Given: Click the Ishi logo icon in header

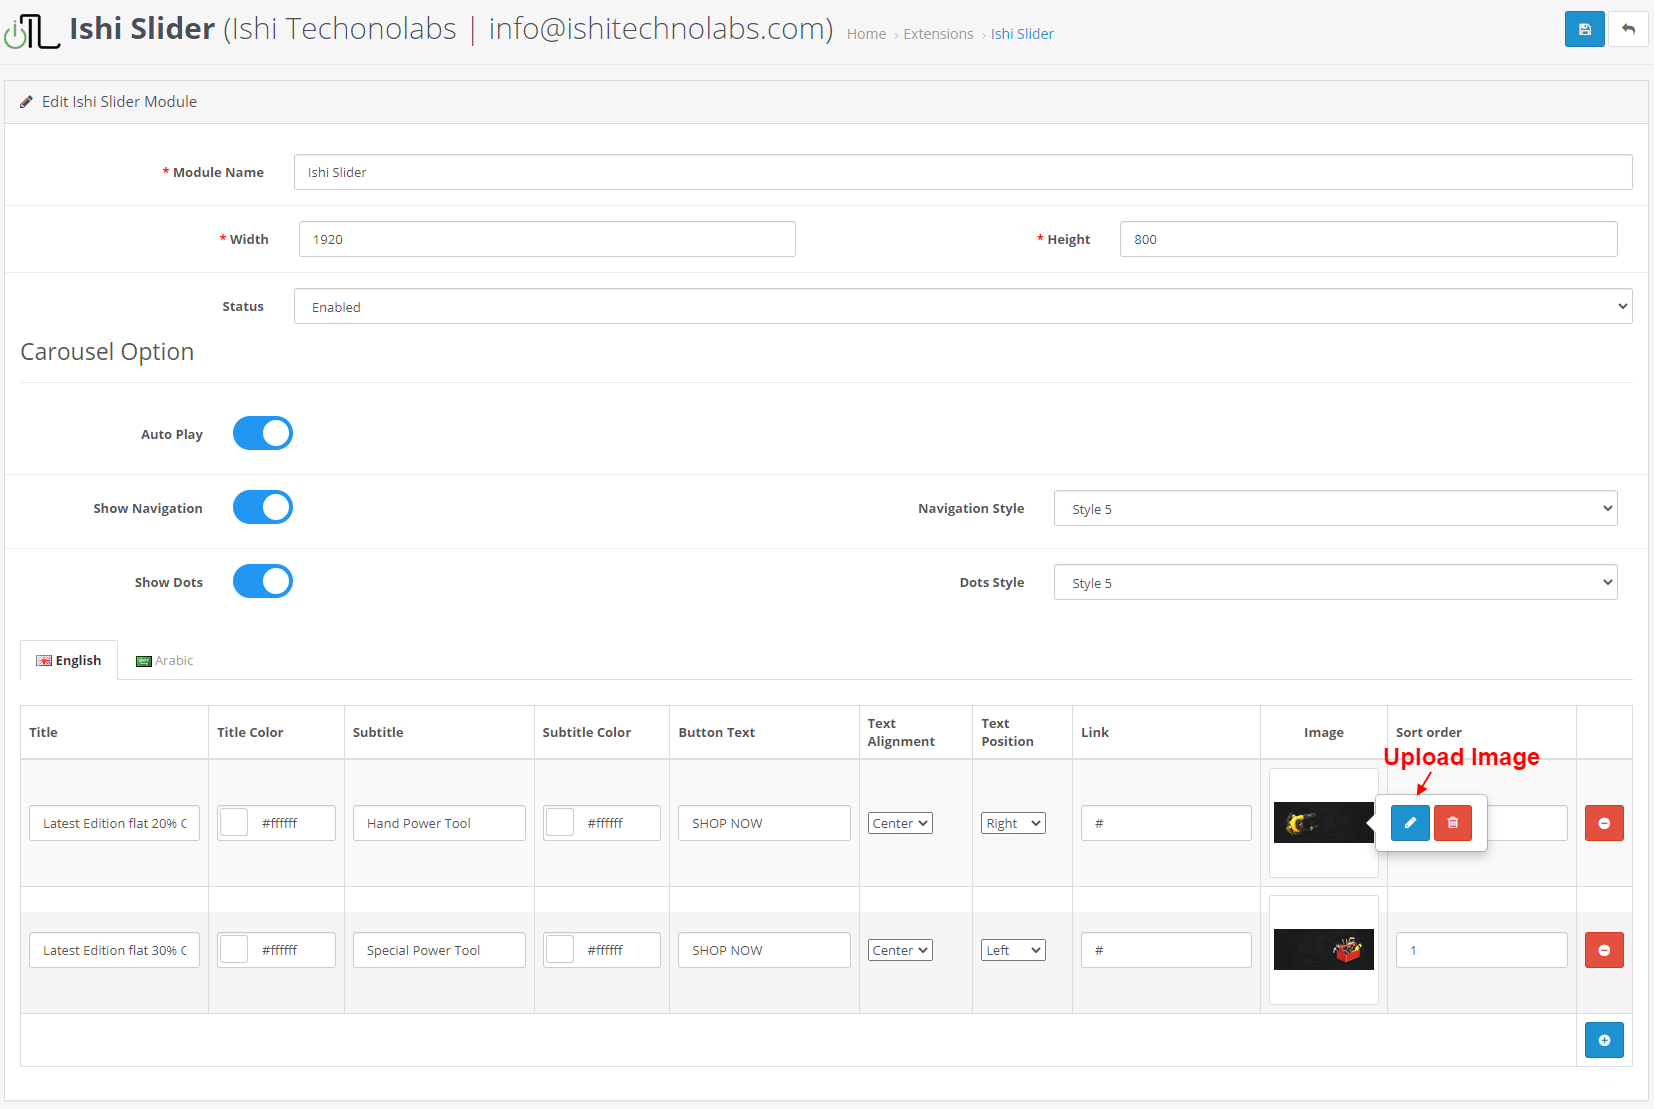Looking at the screenshot, I should click(x=32, y=31).
